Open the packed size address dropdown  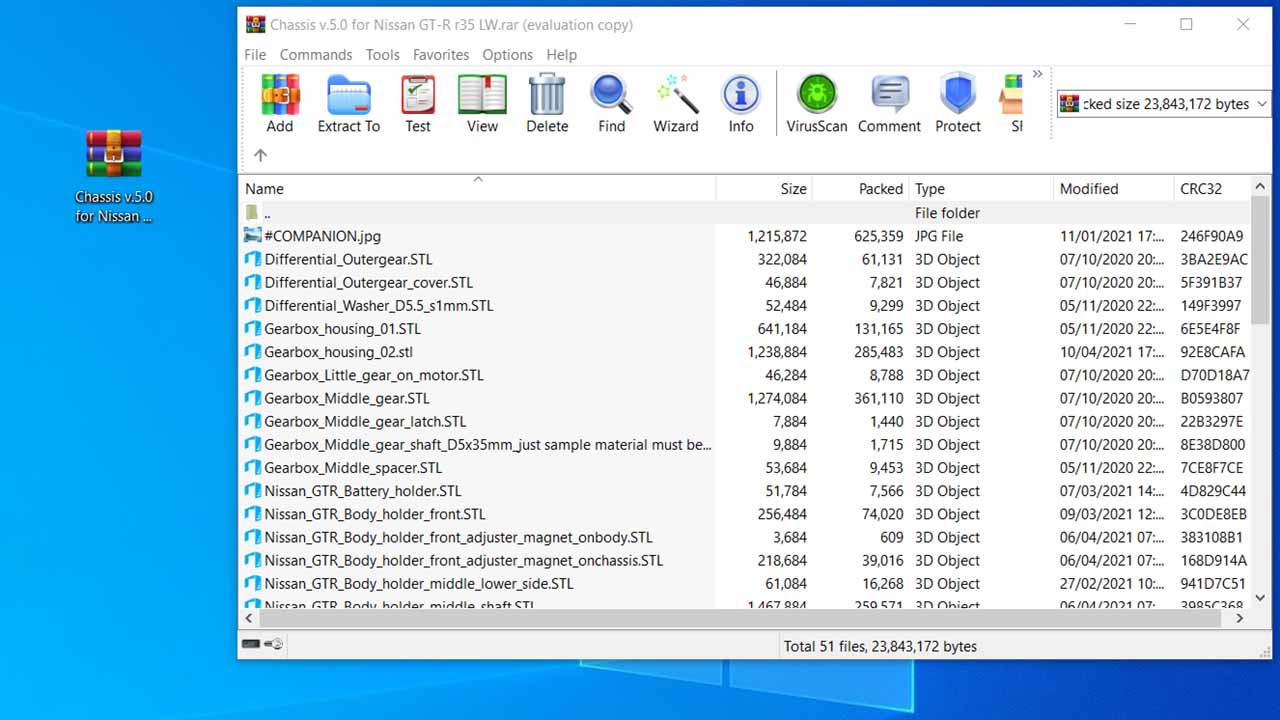pyautogui.click(x=1262, y=104)
